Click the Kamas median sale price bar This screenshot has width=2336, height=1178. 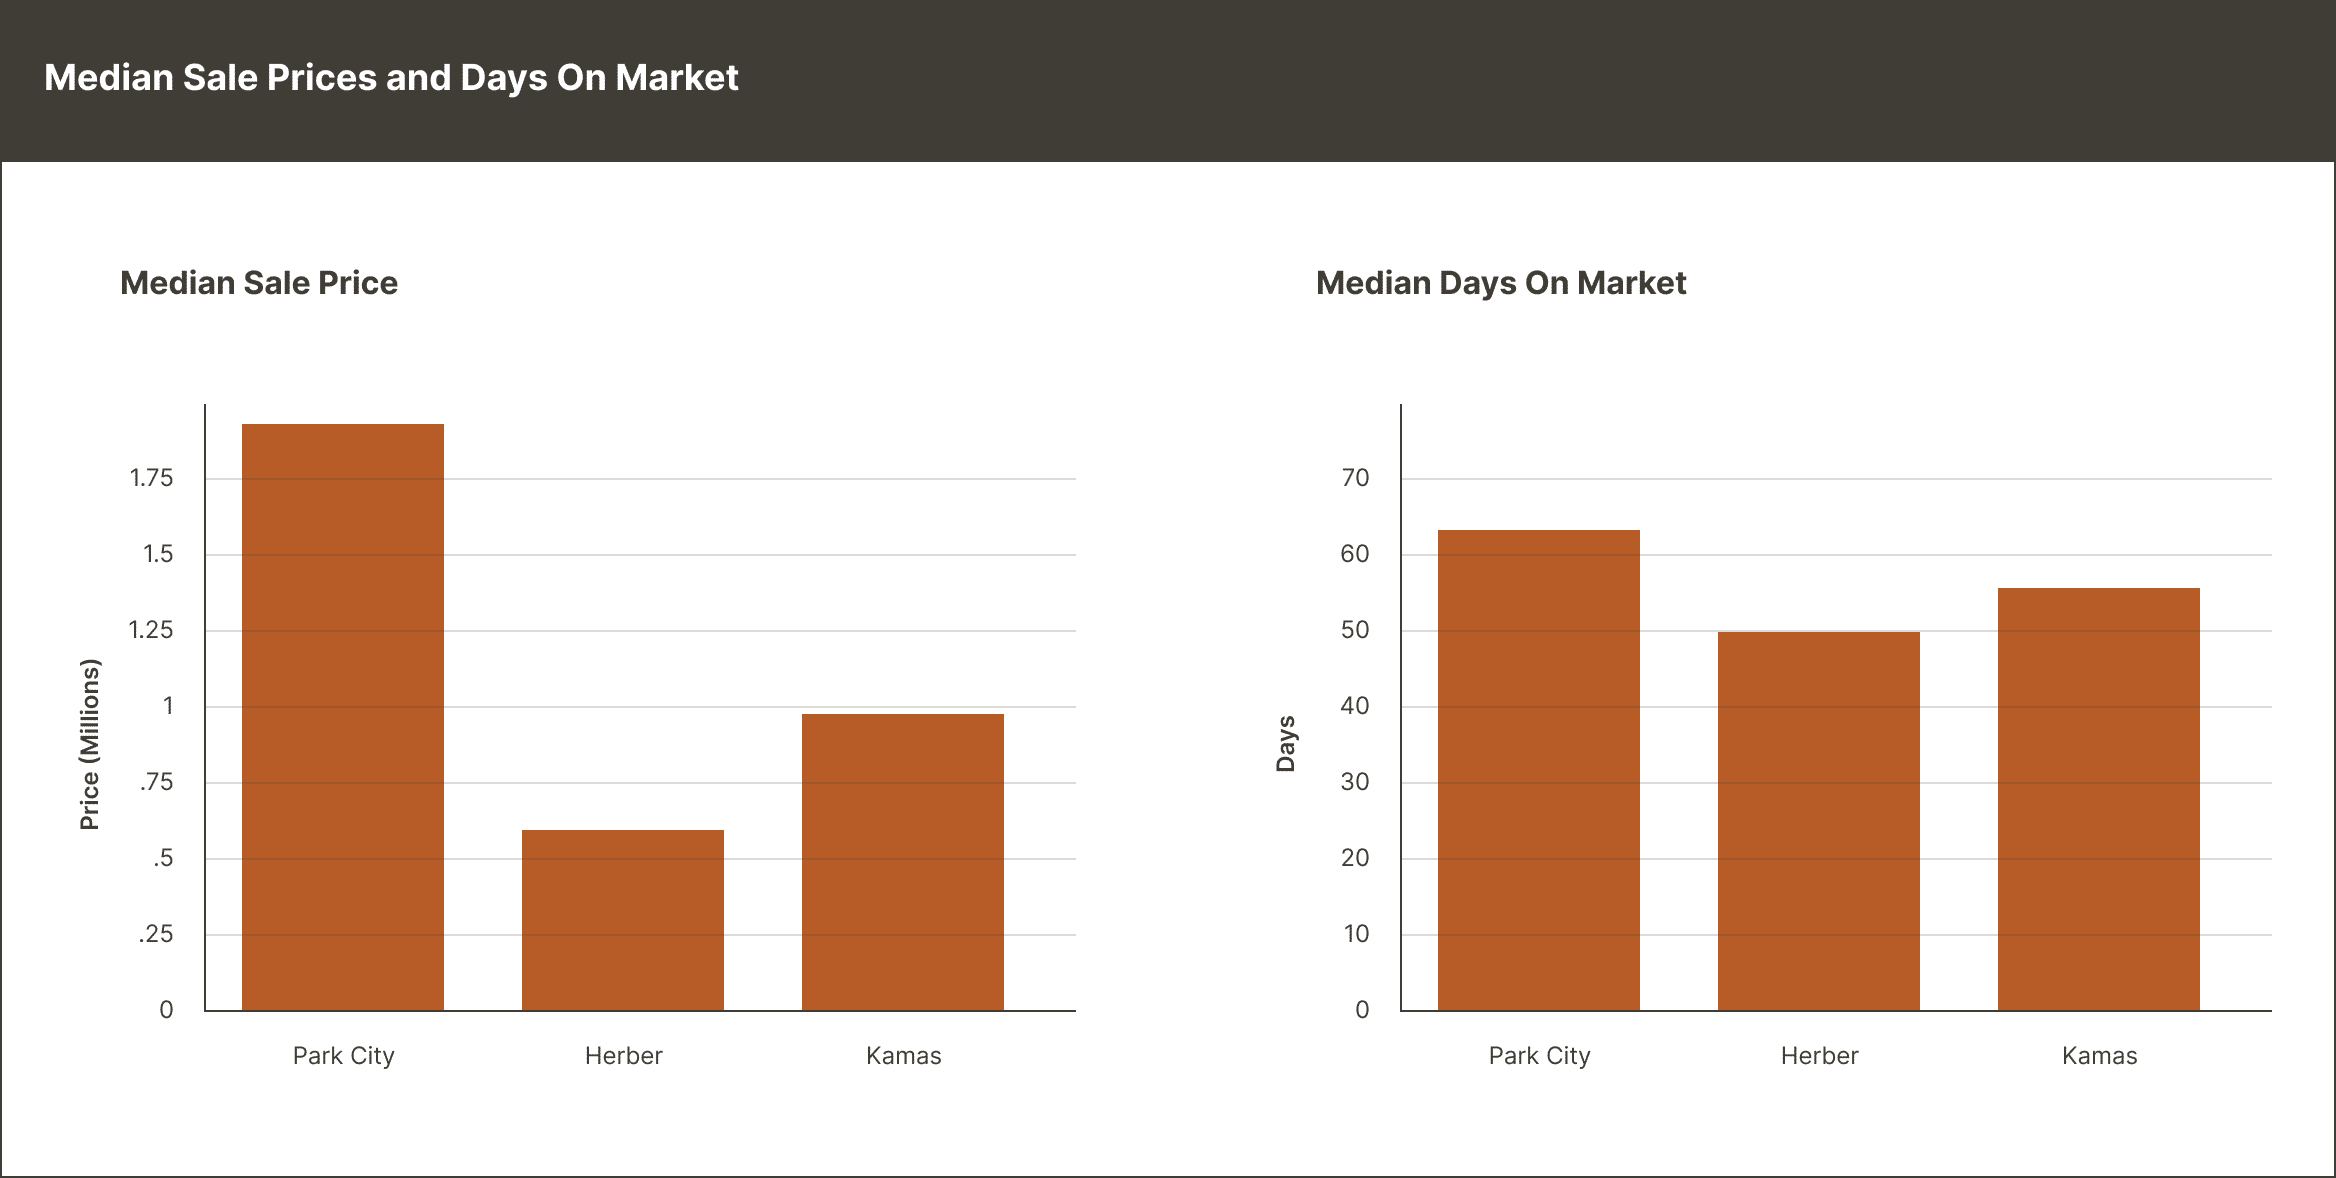(903, 862)
